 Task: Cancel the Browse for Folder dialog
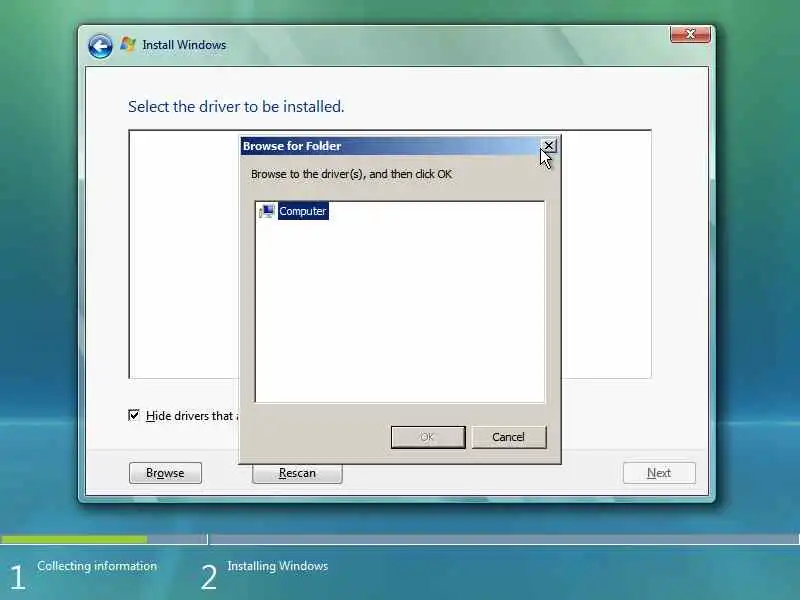pos(508,437)
